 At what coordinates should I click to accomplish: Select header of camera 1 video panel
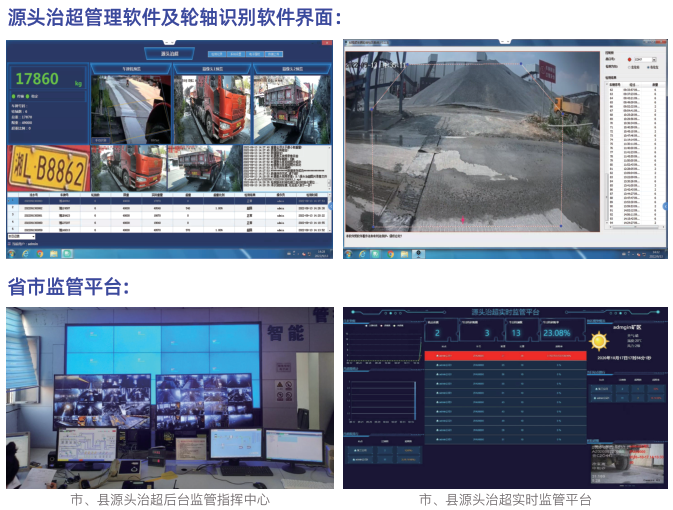pyautogui.click(x=212, y=69)
